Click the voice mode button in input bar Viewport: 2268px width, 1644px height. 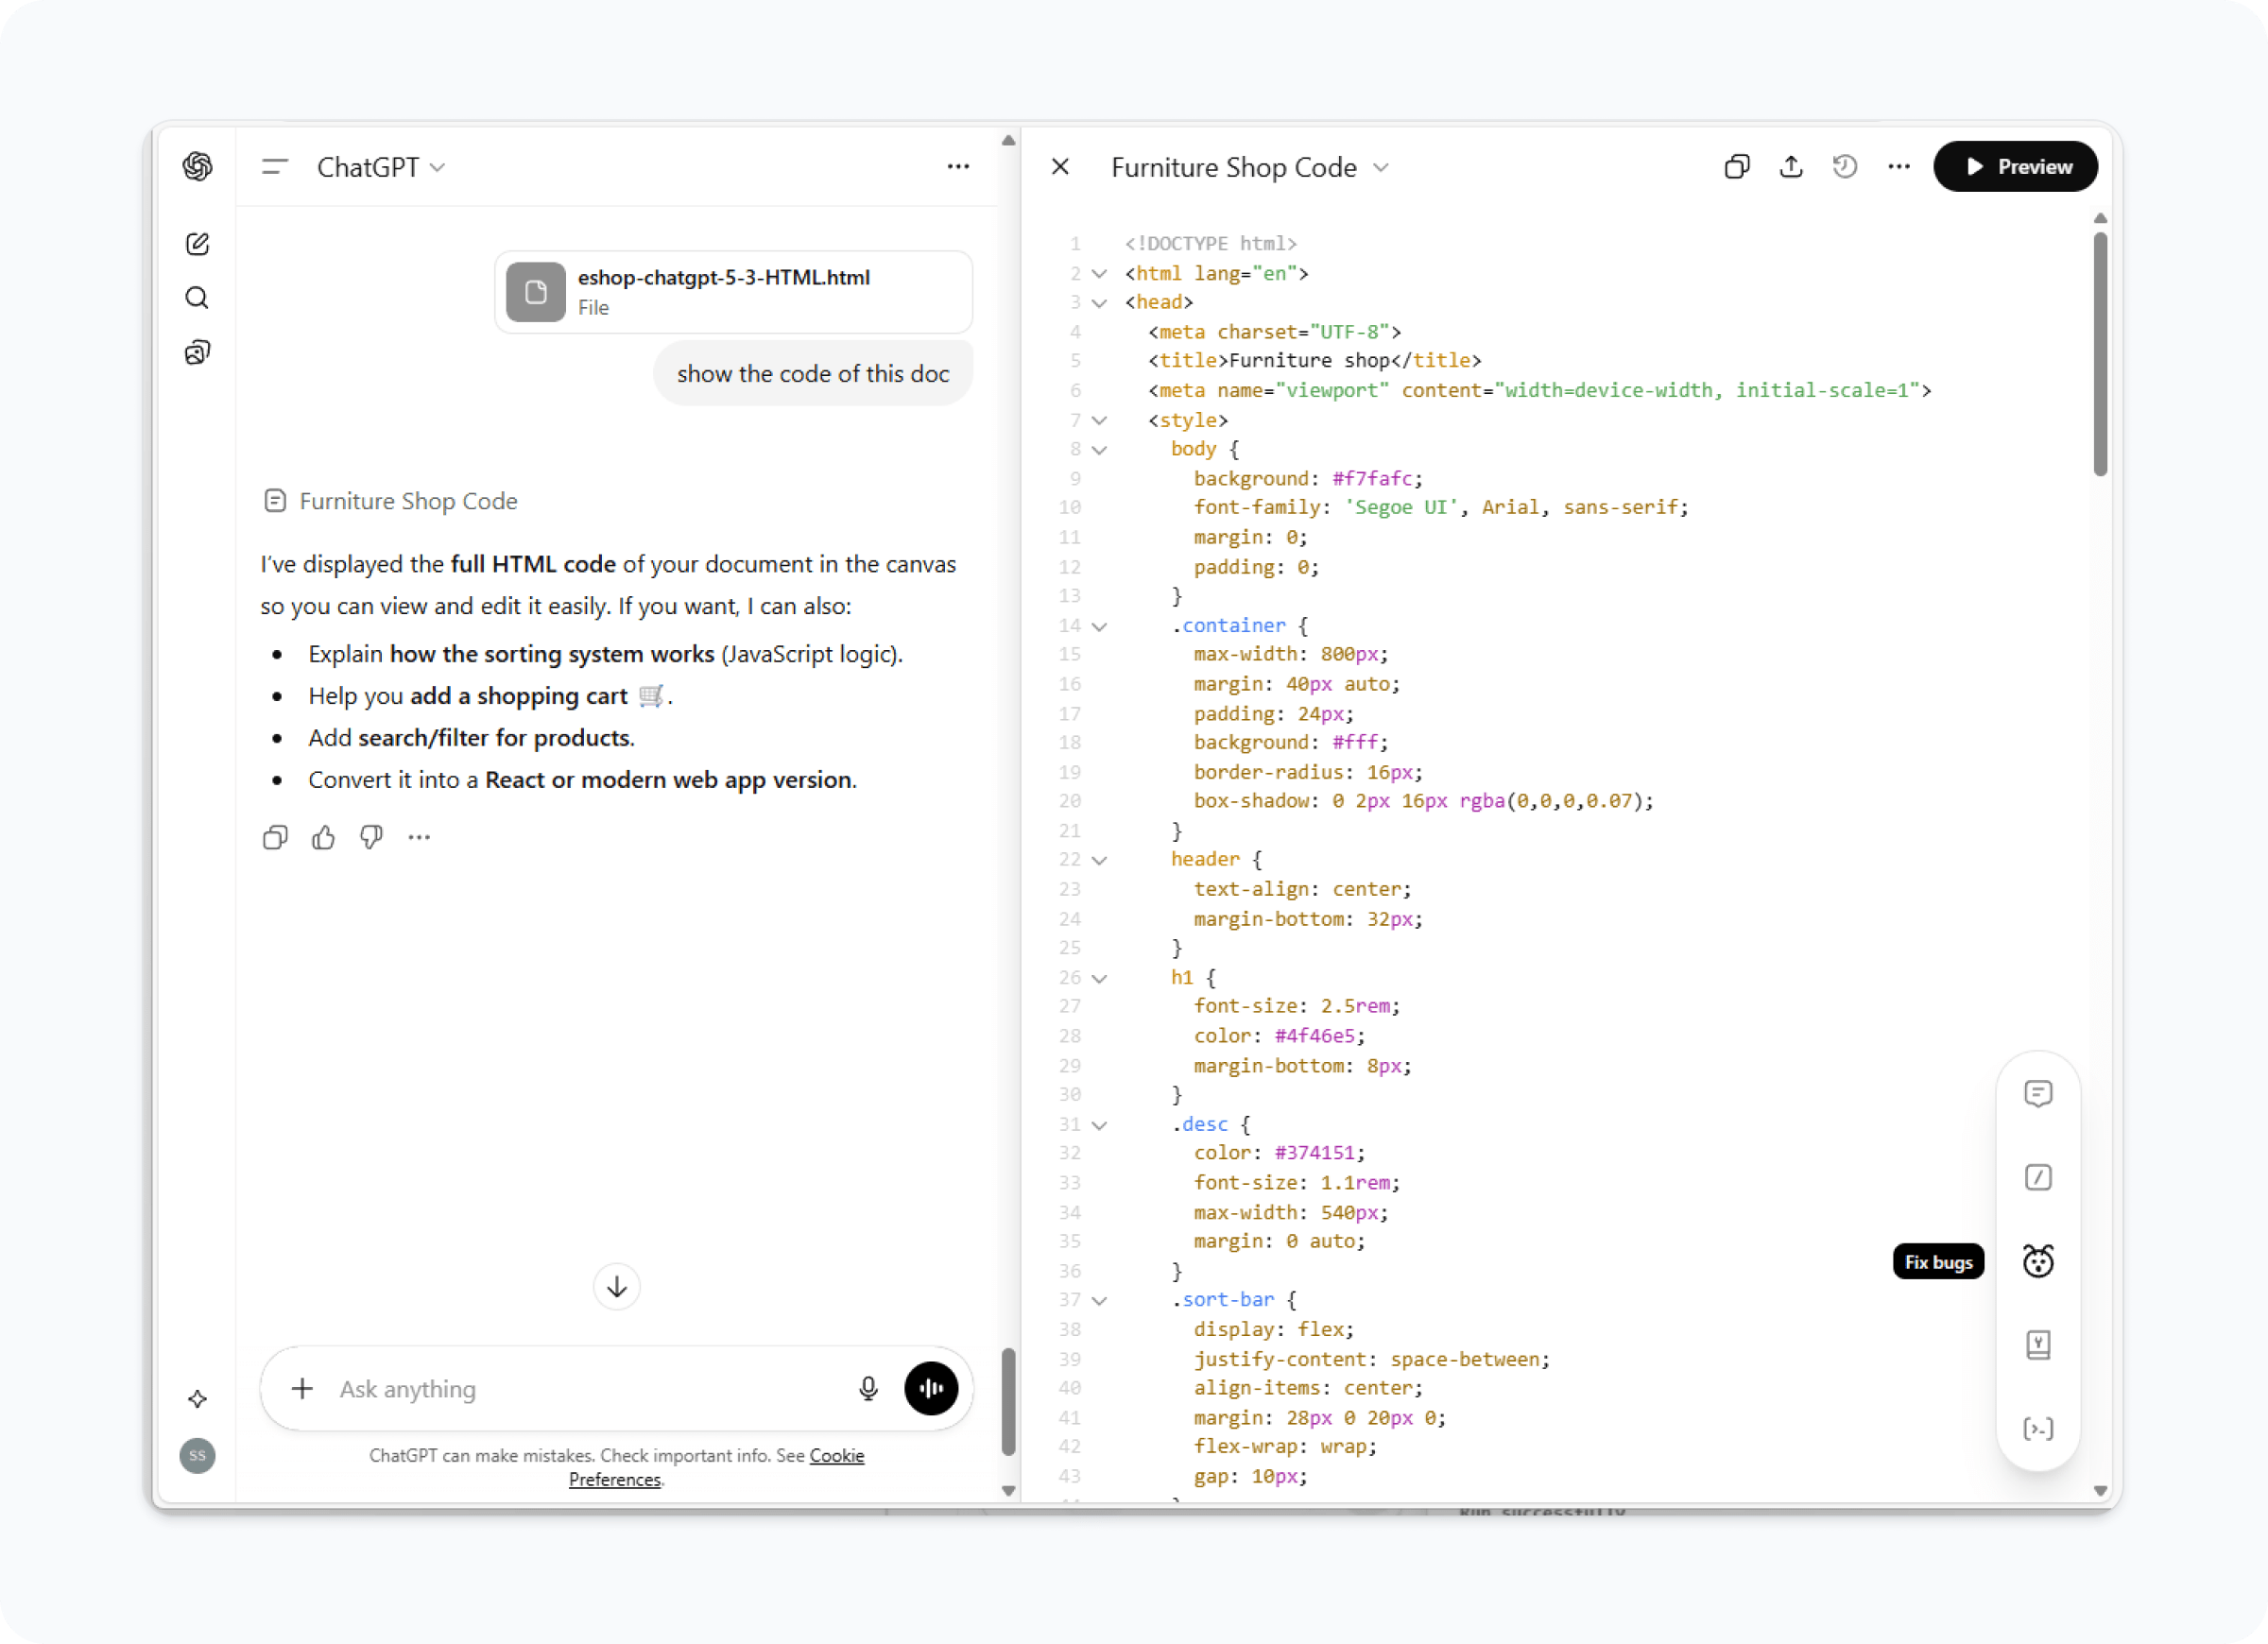(x=931, y=1389)
